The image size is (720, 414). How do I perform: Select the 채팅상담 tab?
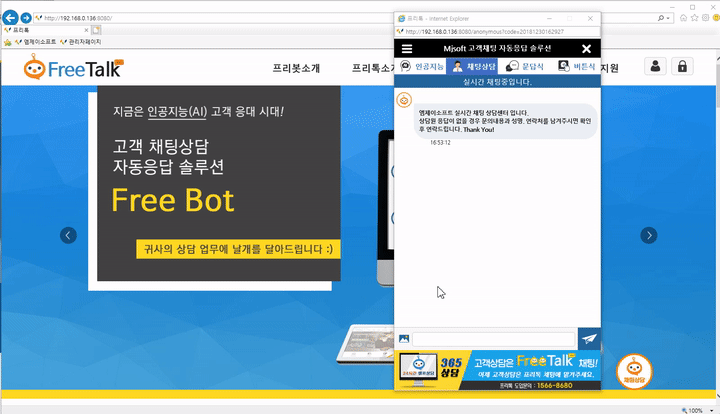472,67
